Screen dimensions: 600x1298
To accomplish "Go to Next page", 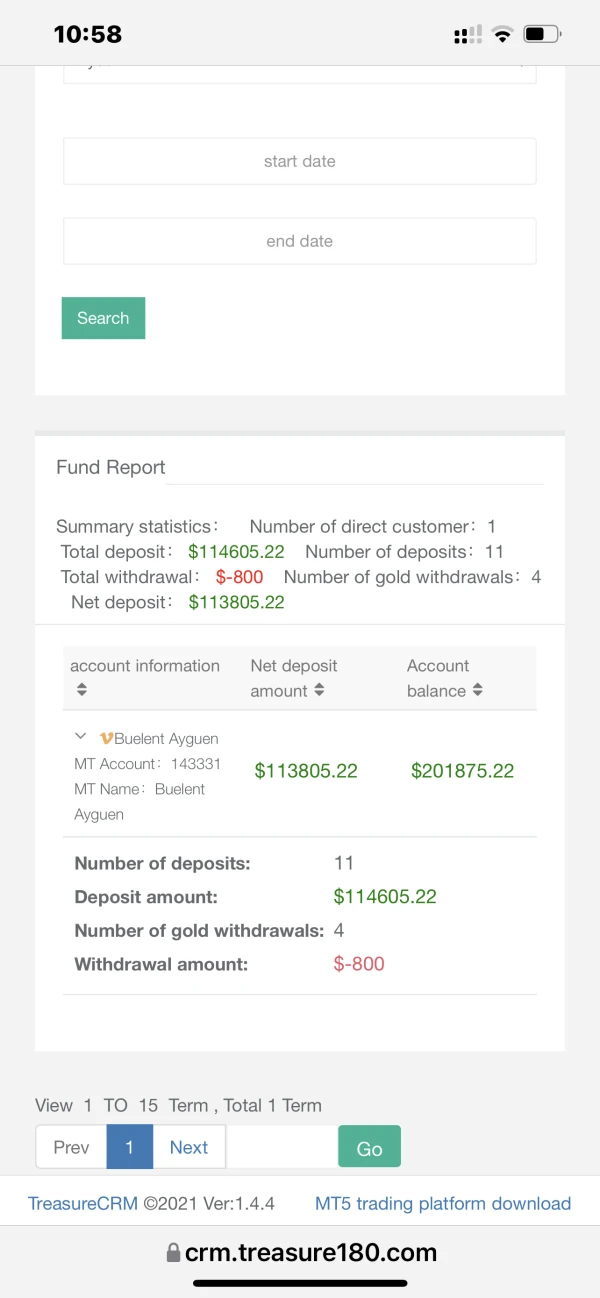I will pyautogui.click(x=189, y=1147).
